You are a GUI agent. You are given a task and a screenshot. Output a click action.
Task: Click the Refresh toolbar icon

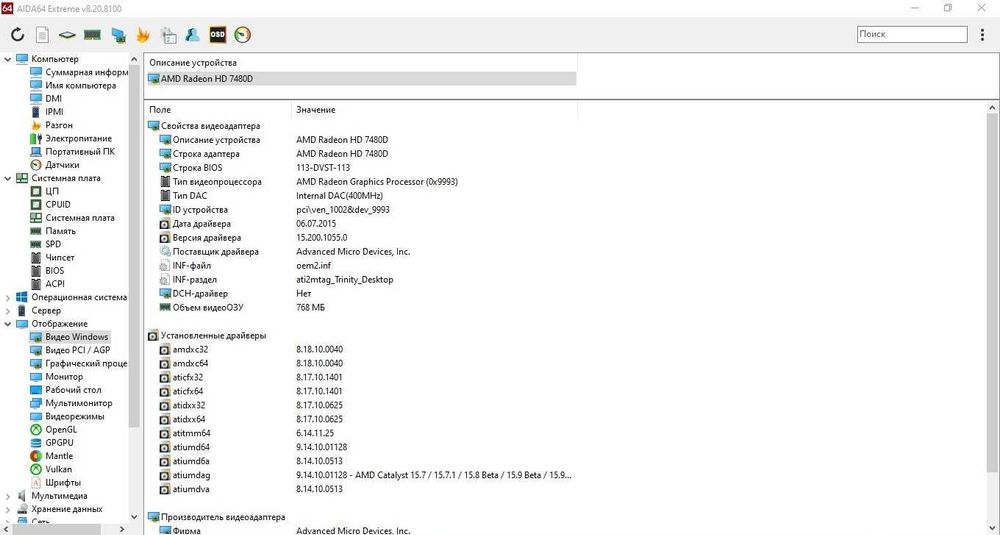point(17,34)
